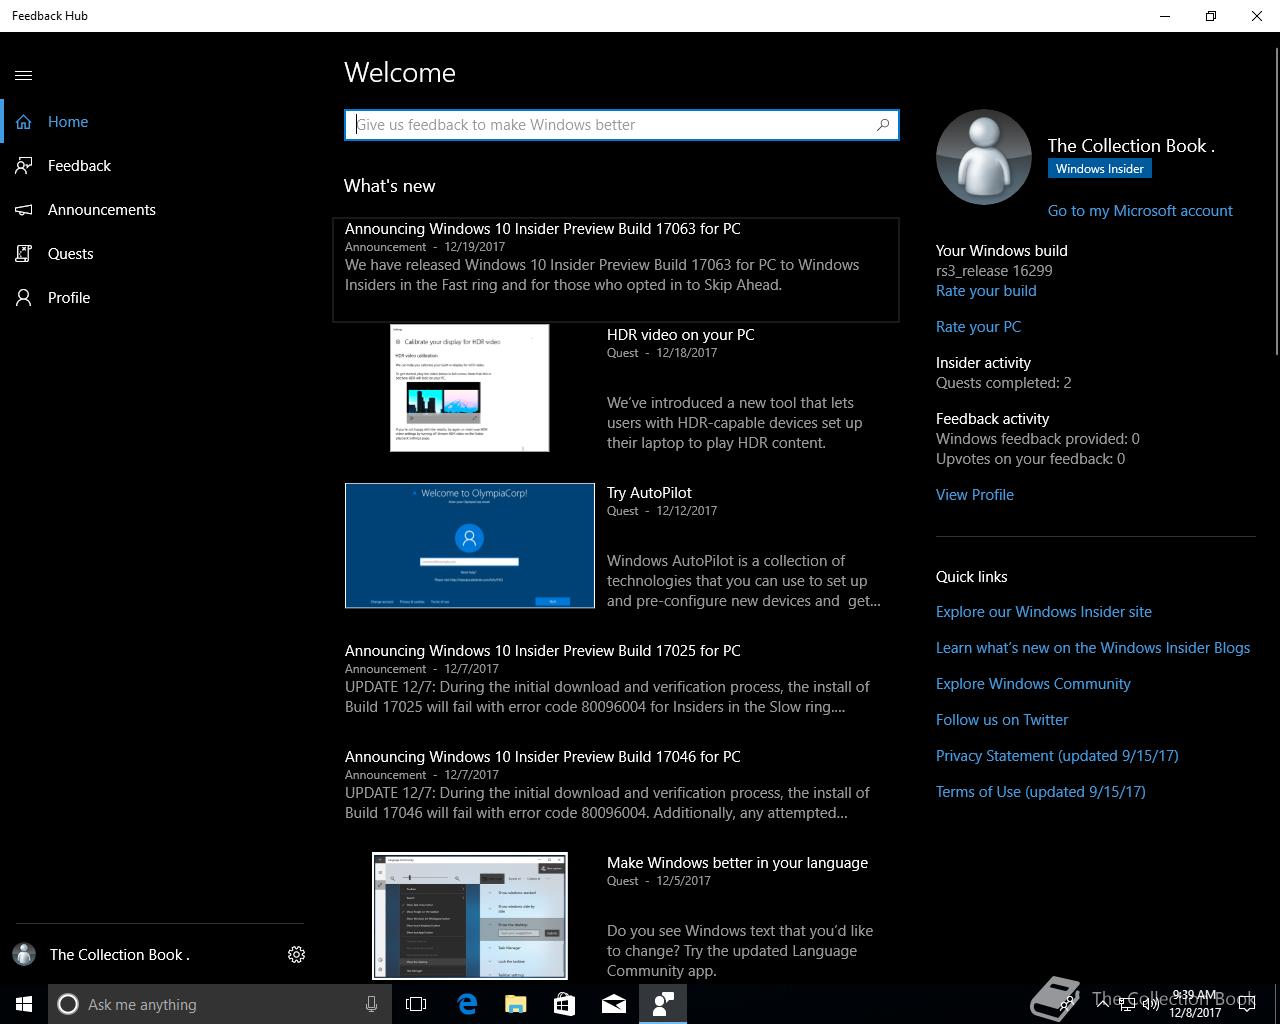The height and width of the screenshot is (1024, 1280).
Task: Click the Feedback sidebar icon
Action: pos(24,166)
